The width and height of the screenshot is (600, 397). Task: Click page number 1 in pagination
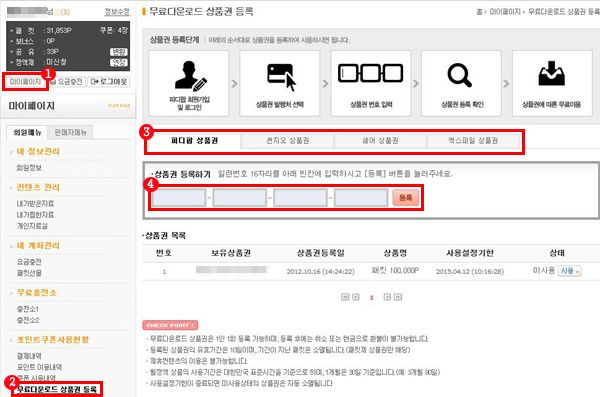click(x=372, y=297)
